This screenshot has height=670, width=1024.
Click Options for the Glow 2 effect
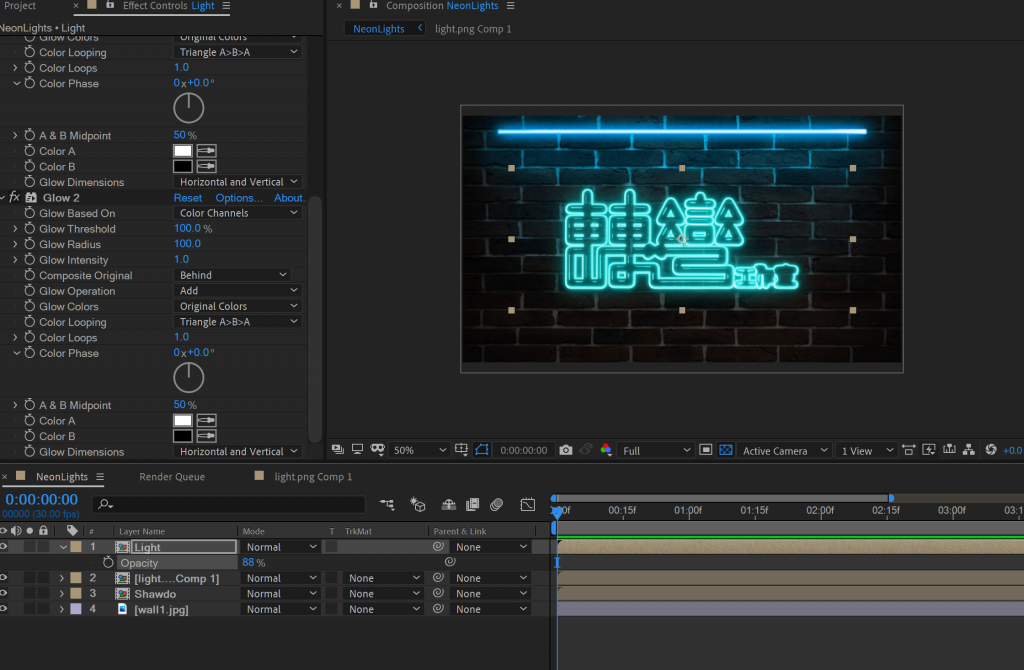(x=238, y=198)
